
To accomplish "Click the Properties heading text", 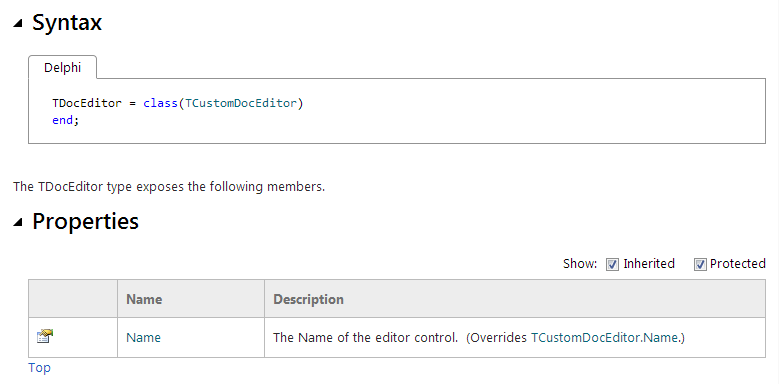I will pyautogui.click(x=85, y=222).
